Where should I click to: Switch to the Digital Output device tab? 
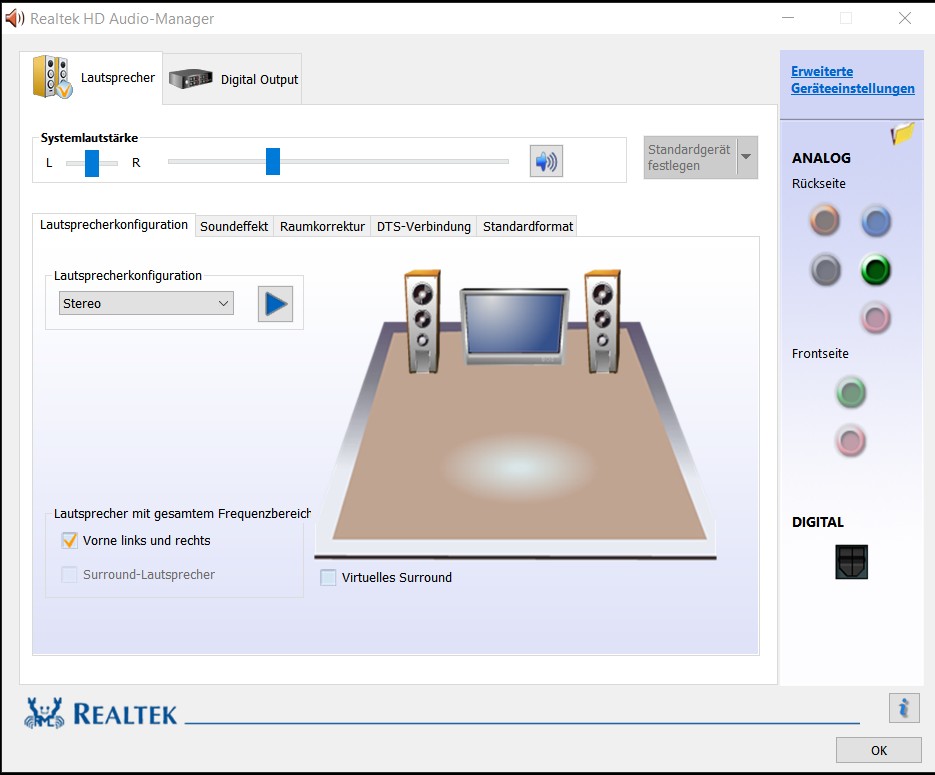point(232,79)
